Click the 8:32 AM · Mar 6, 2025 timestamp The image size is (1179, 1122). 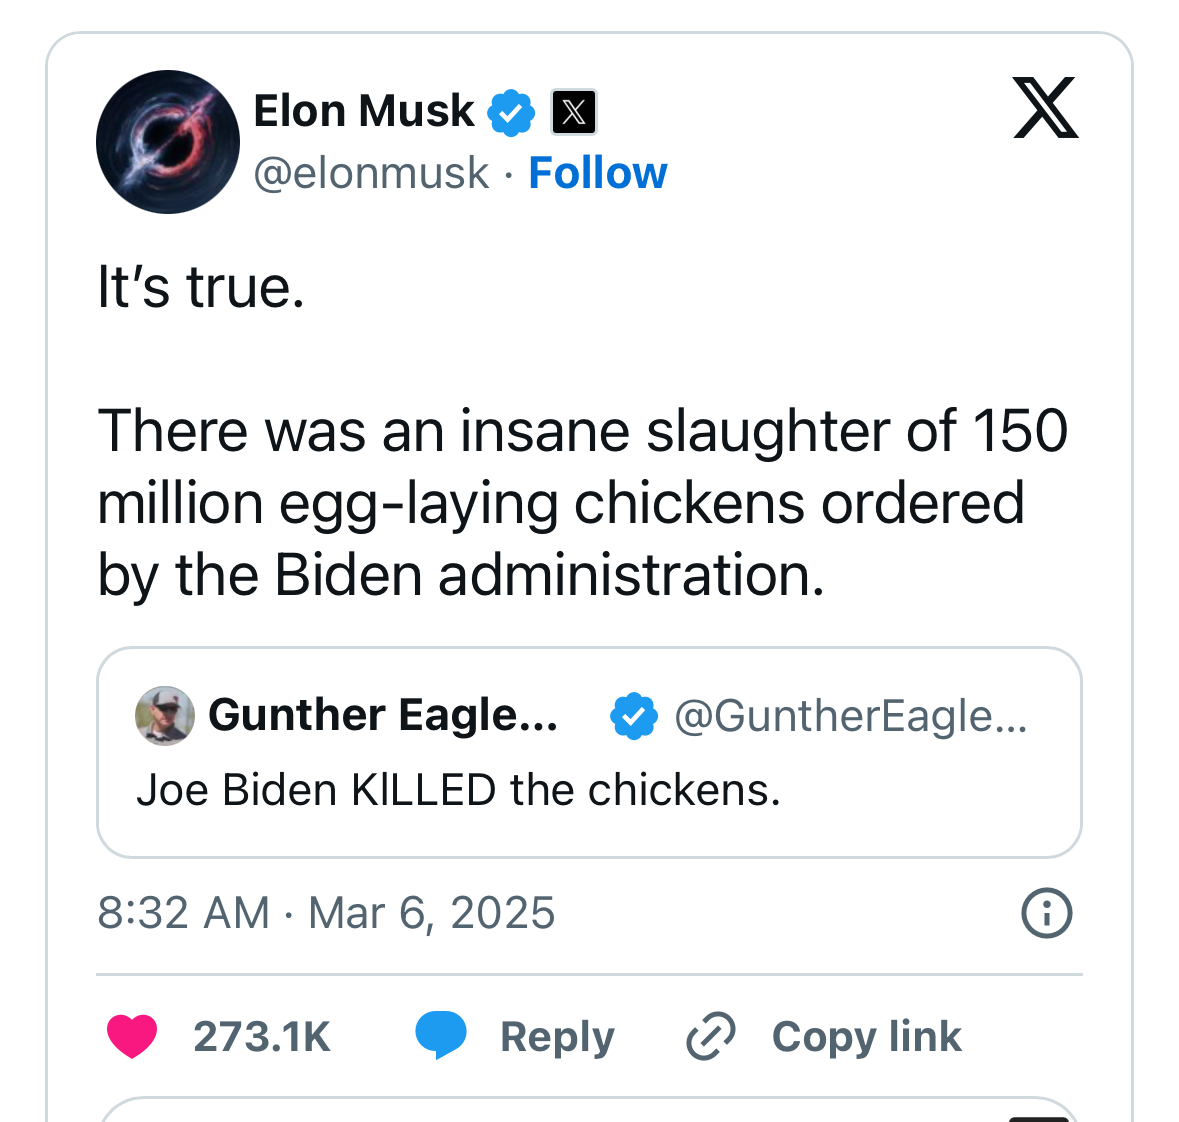click(326, 913)
